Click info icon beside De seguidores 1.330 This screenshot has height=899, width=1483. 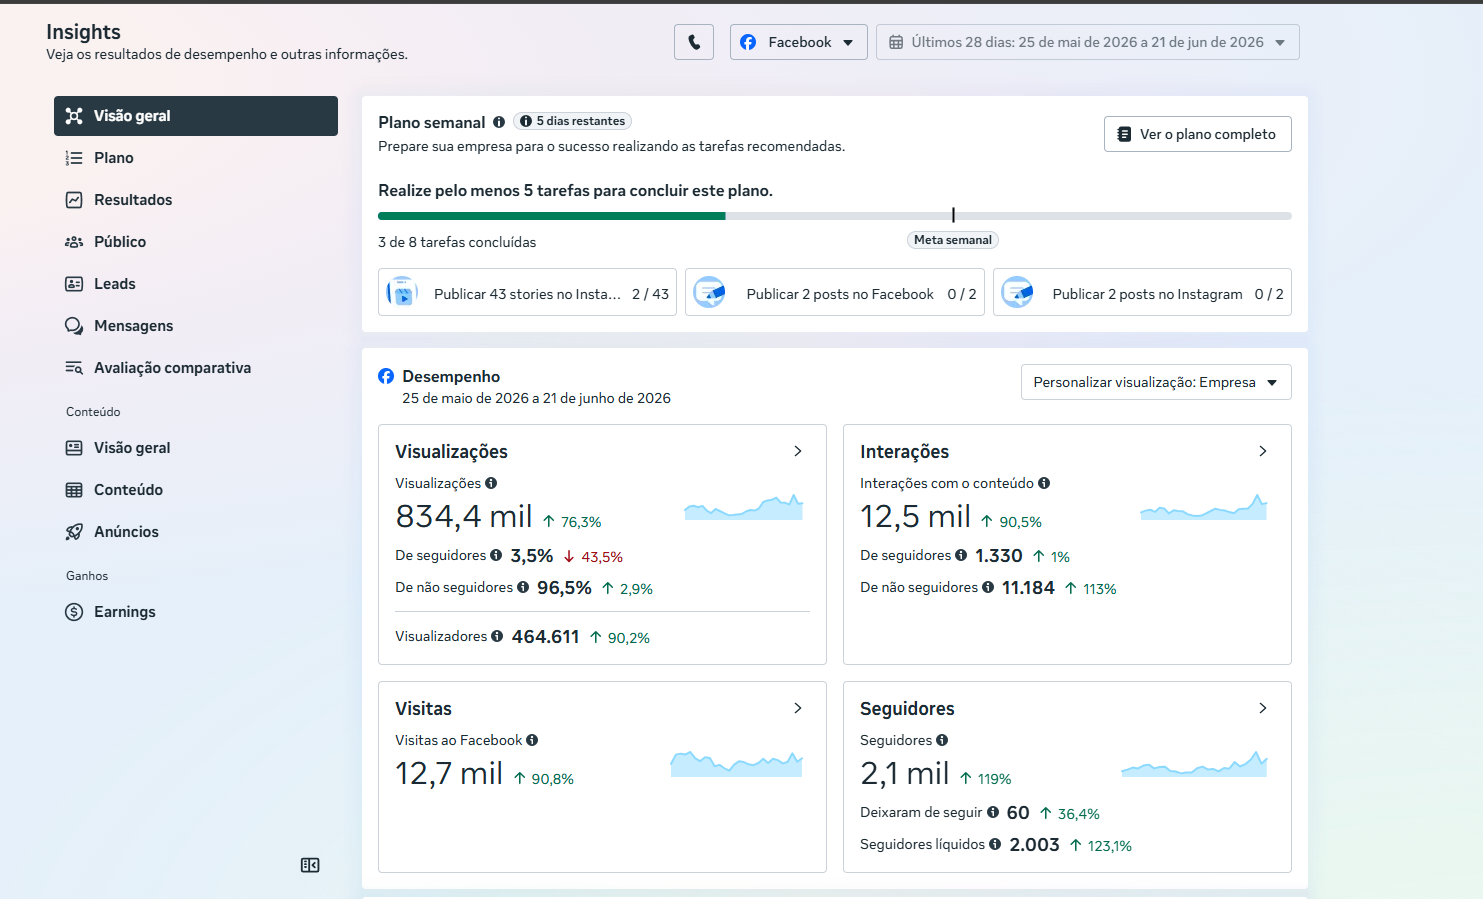click(x=961, y=555)
